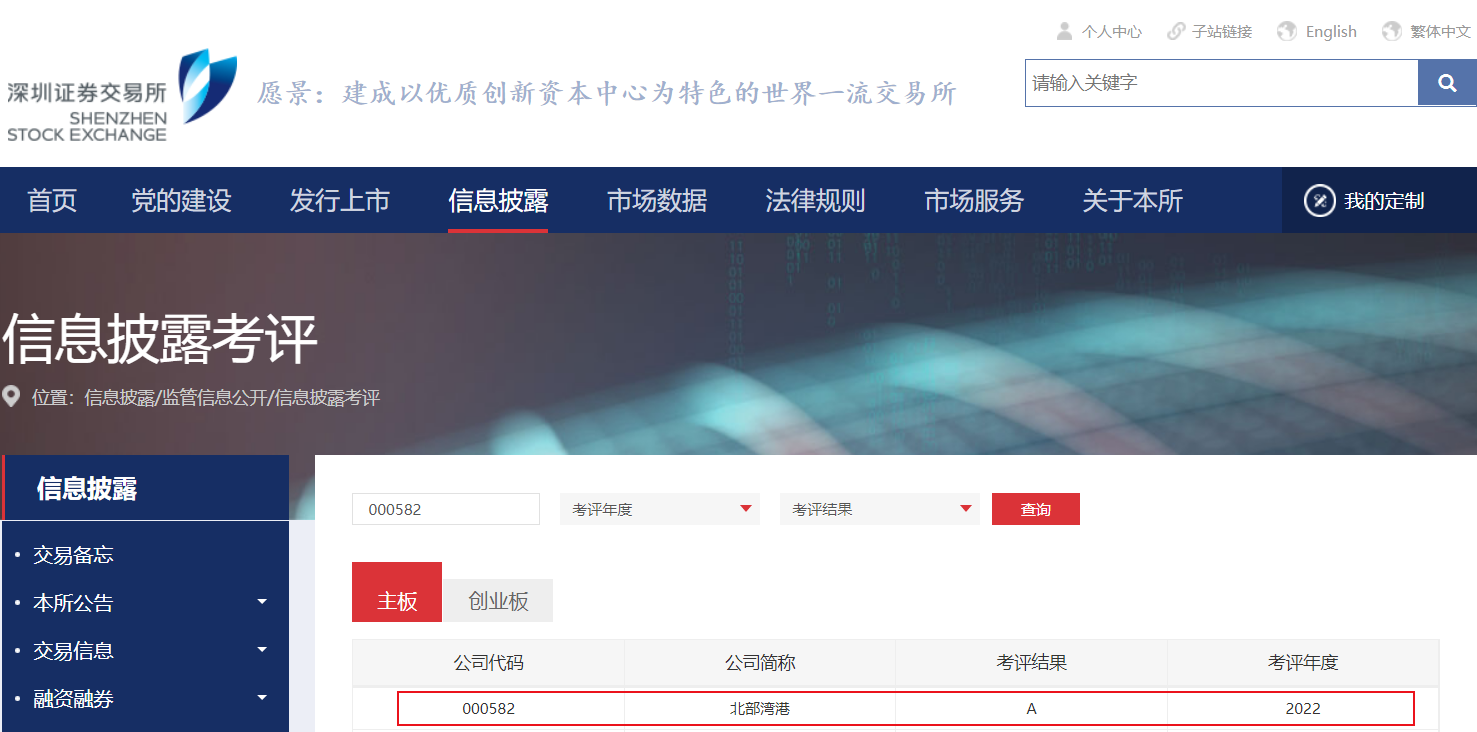
Task: Open 发行上市 menu
Action: pos(340,201)
